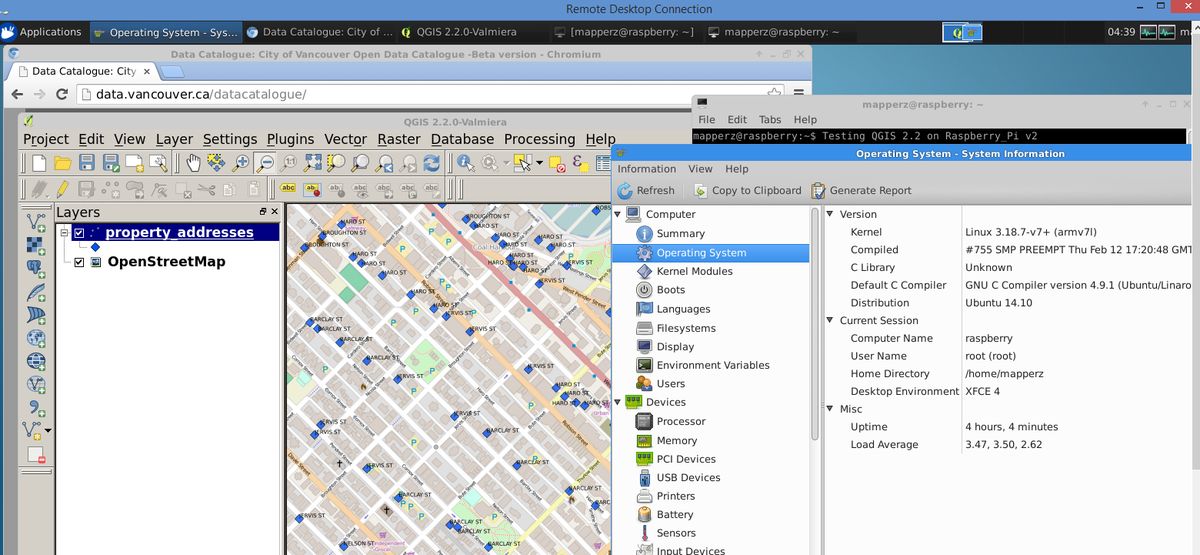The width and height of the screenshot is (1200, 555).
Task: Click the Add Raster Layer icon
Action: 37,245
